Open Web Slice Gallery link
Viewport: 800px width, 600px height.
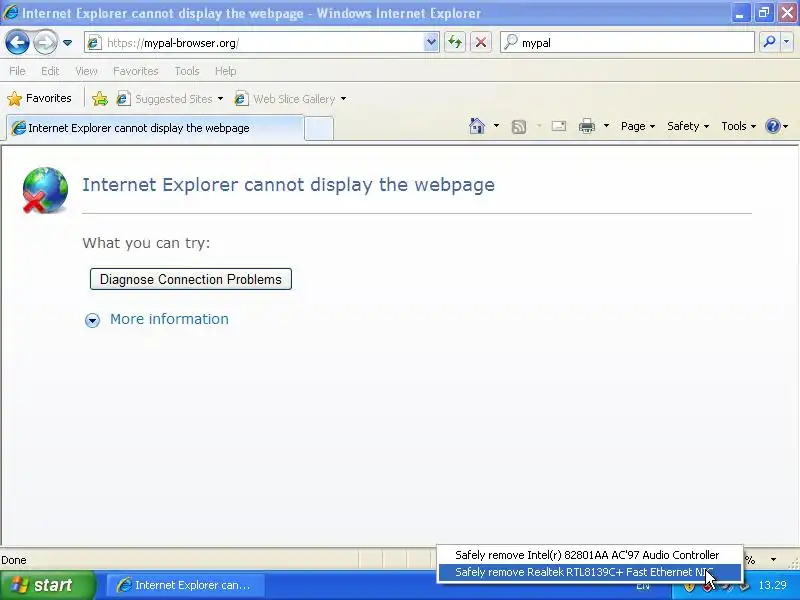pyautogui.click(x=290, y=98)
